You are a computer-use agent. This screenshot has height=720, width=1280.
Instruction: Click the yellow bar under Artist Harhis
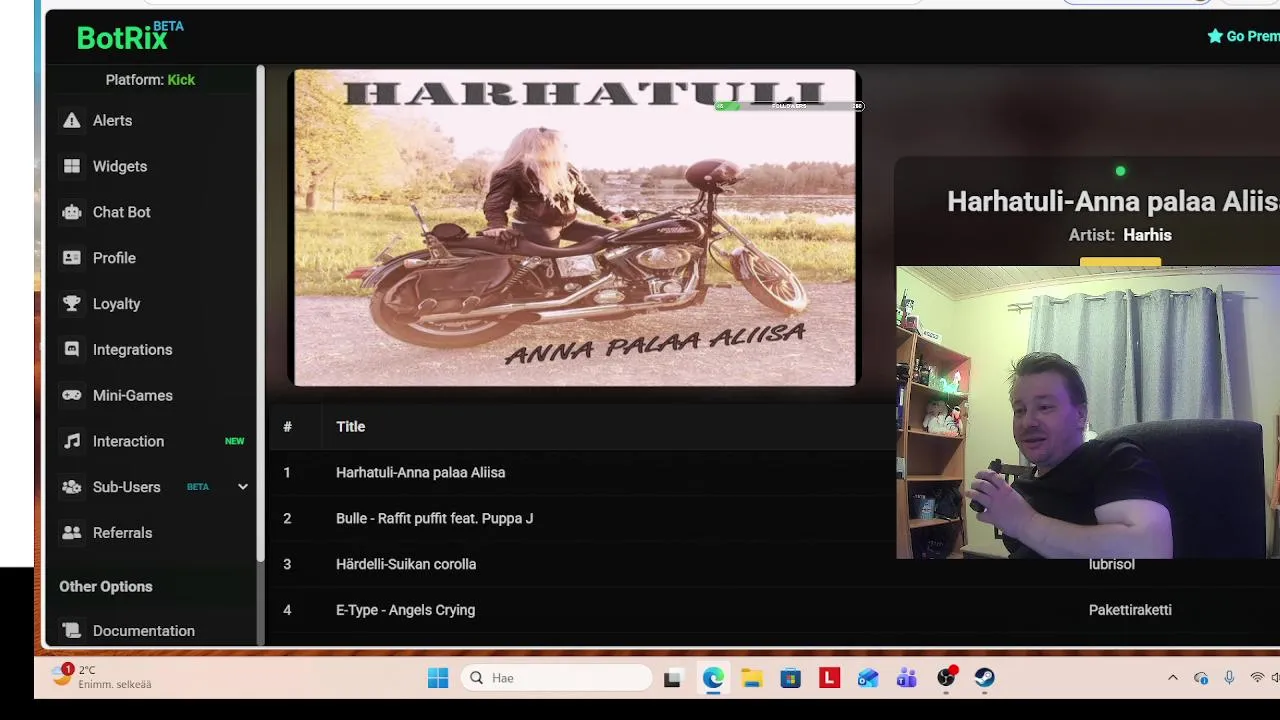point(1120,262)
